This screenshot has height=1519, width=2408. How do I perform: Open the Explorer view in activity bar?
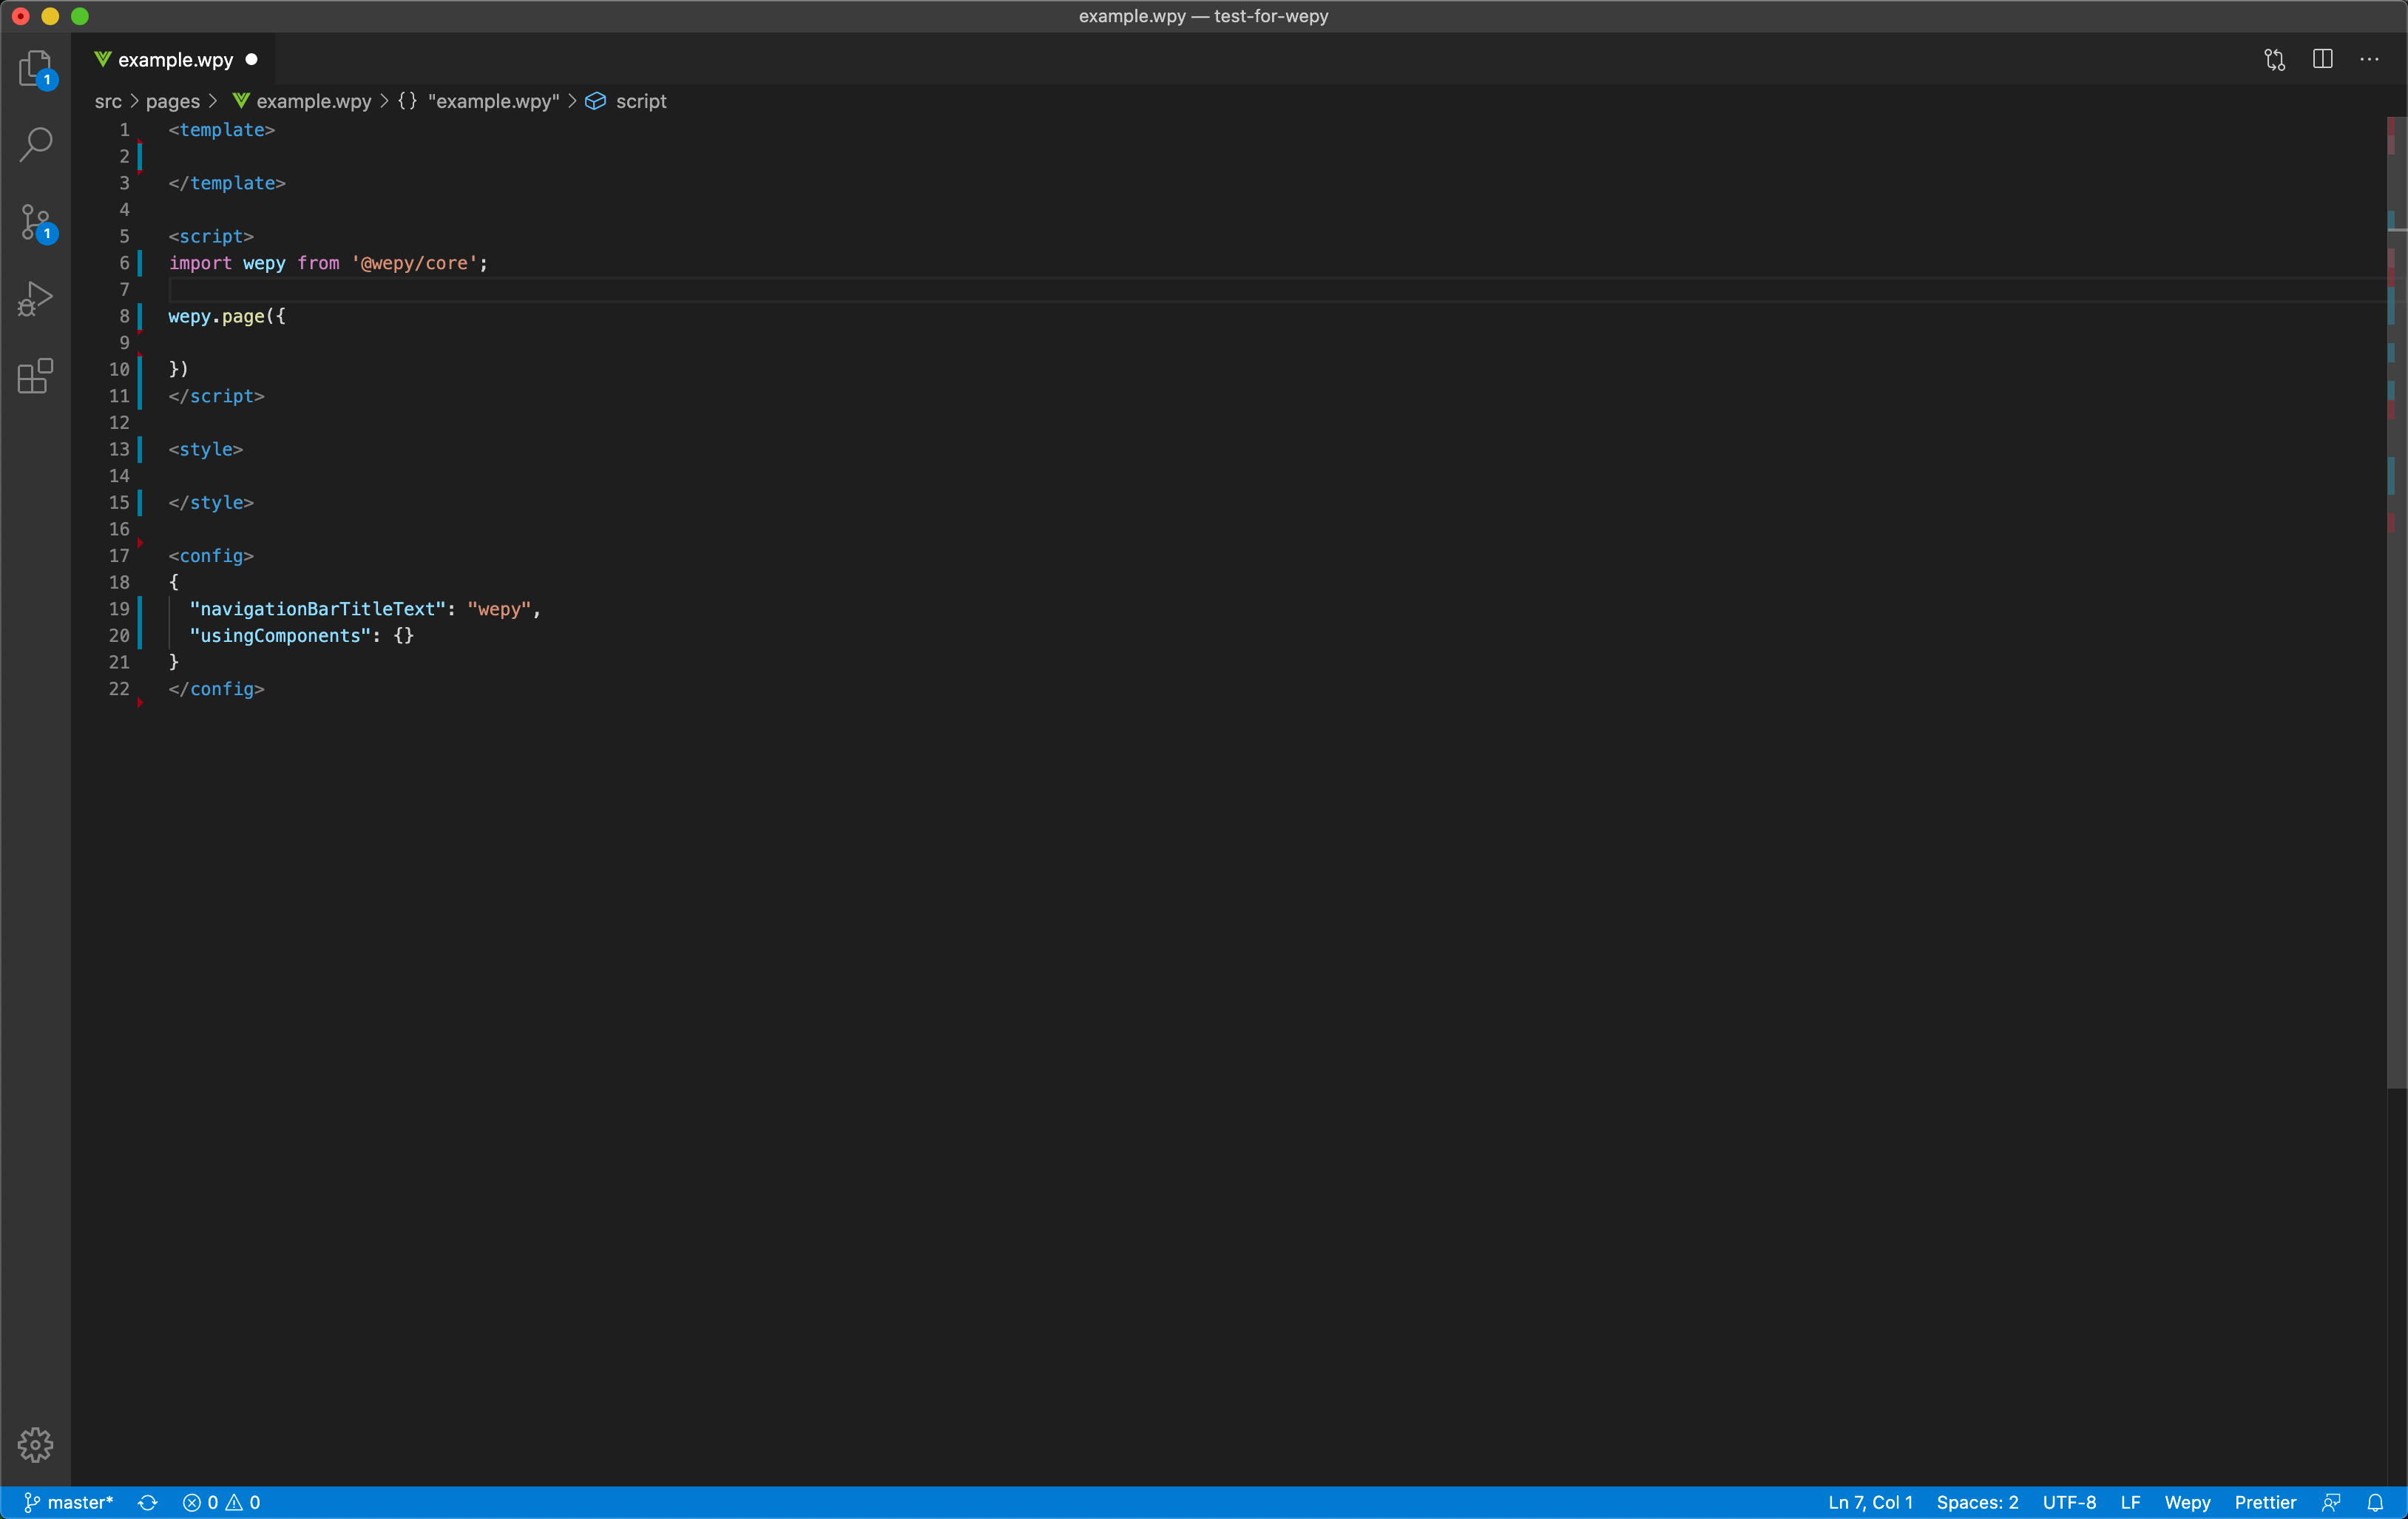35,68
